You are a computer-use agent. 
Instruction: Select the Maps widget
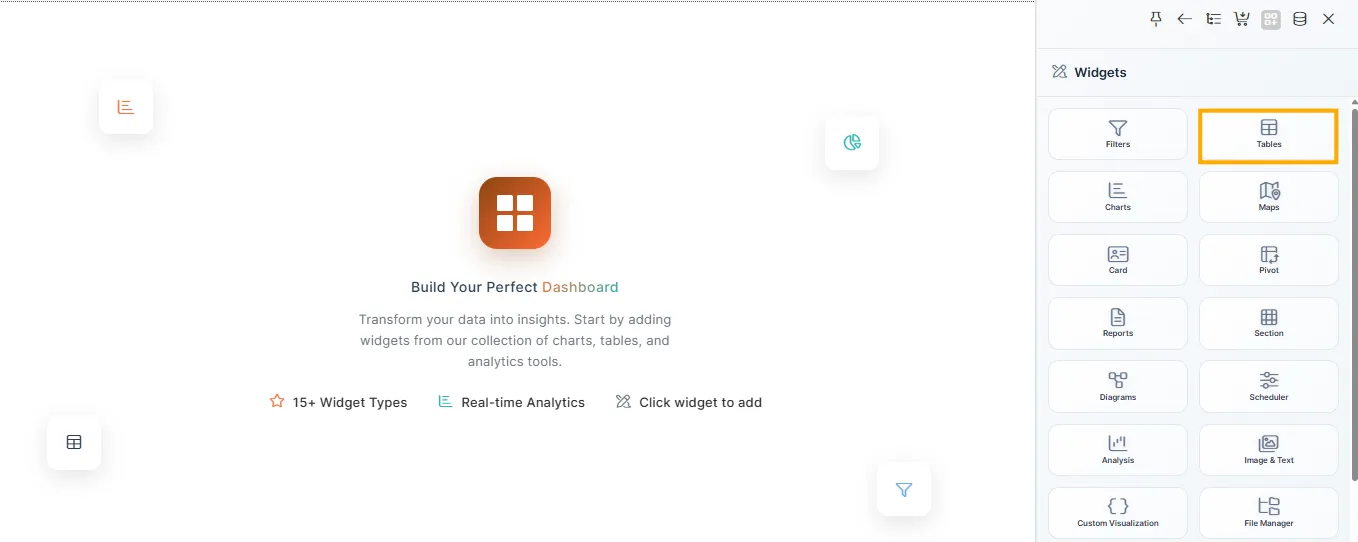coord(1268,197)
